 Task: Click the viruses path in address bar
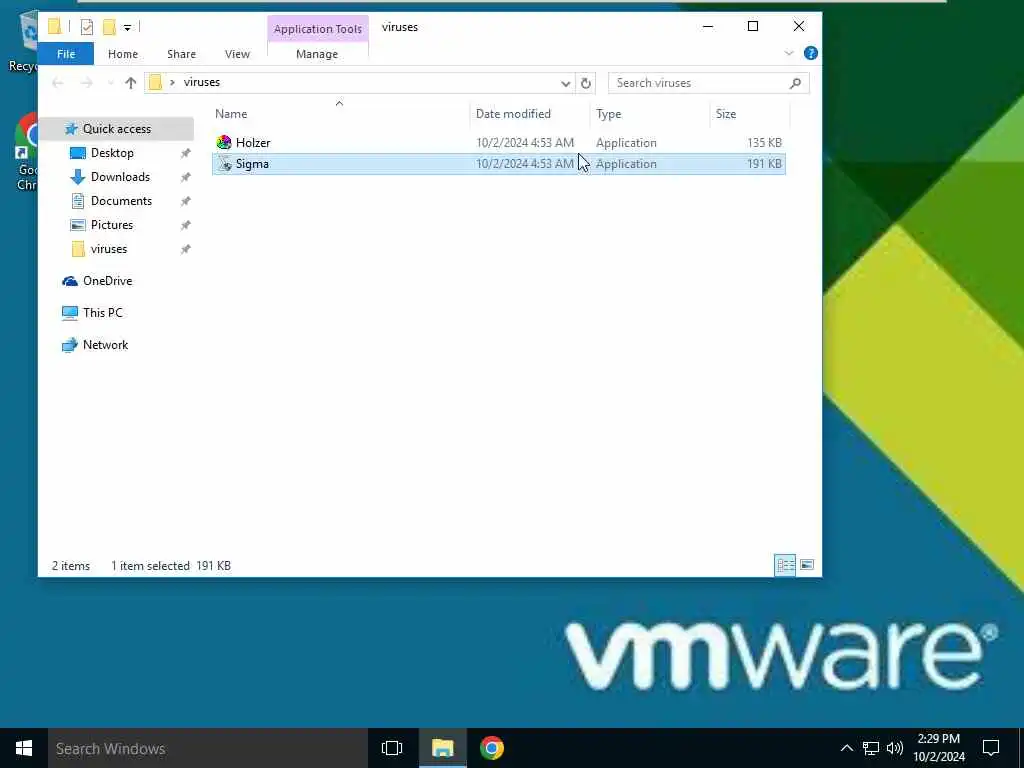[x=202, y=82]
